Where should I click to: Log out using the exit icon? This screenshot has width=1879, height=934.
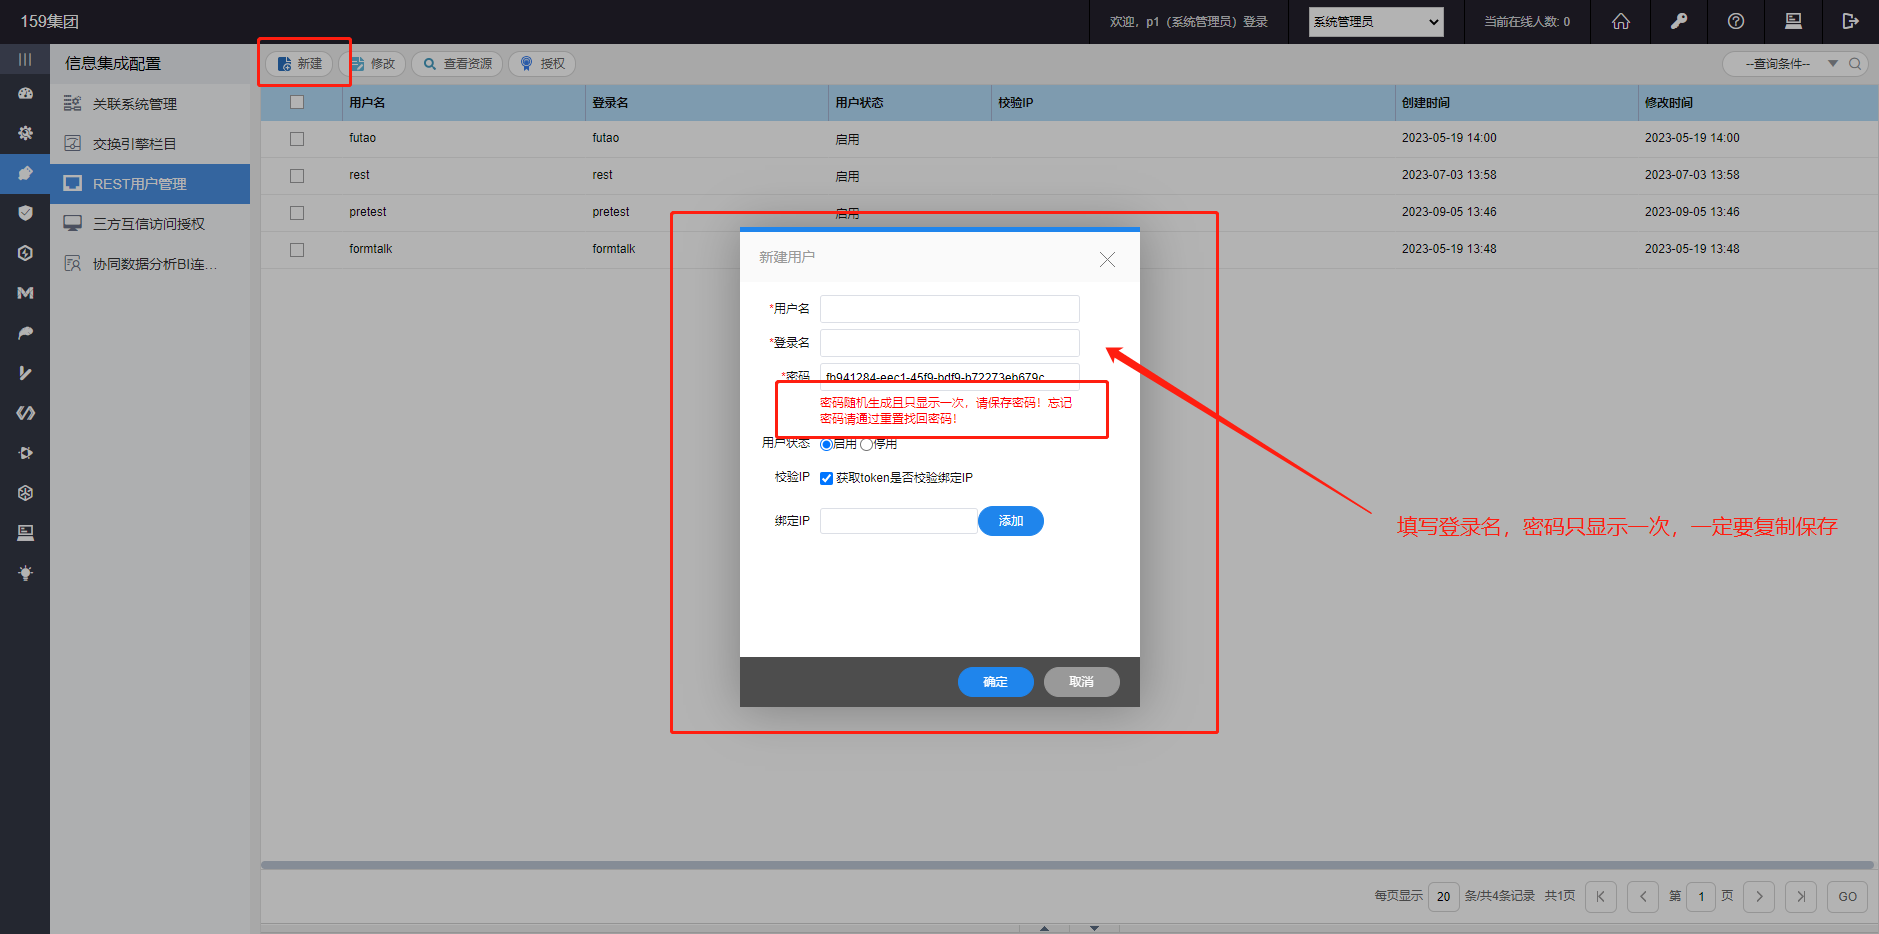point(1850,21)
